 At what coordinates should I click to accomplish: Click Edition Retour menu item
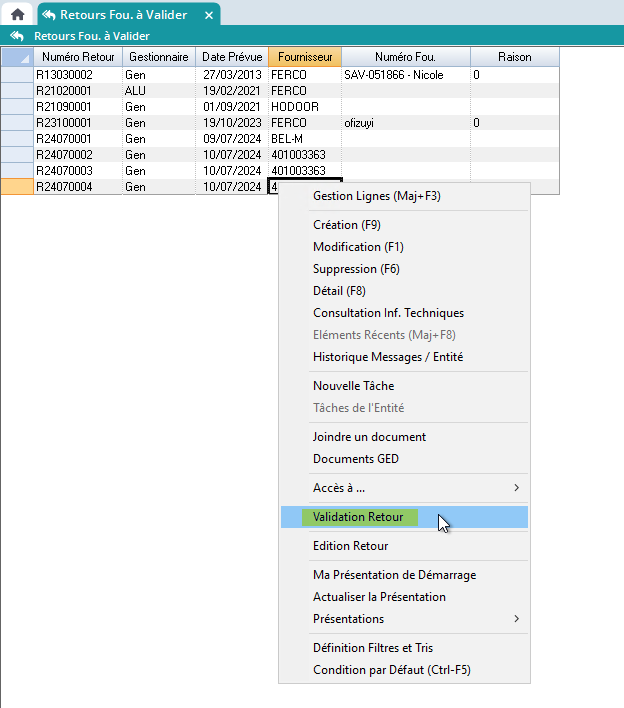tap(350, 546)
